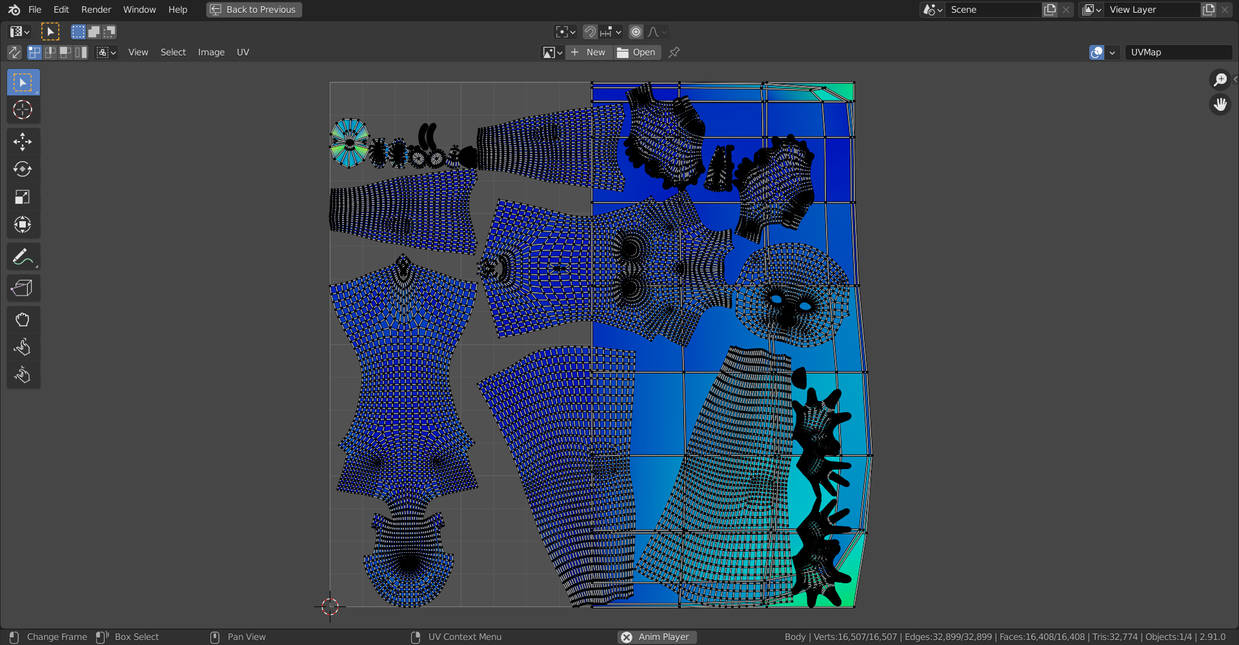The image size is (1239, 645).
Task: Click the Box Select status bar hint
Action: [137, 637]
